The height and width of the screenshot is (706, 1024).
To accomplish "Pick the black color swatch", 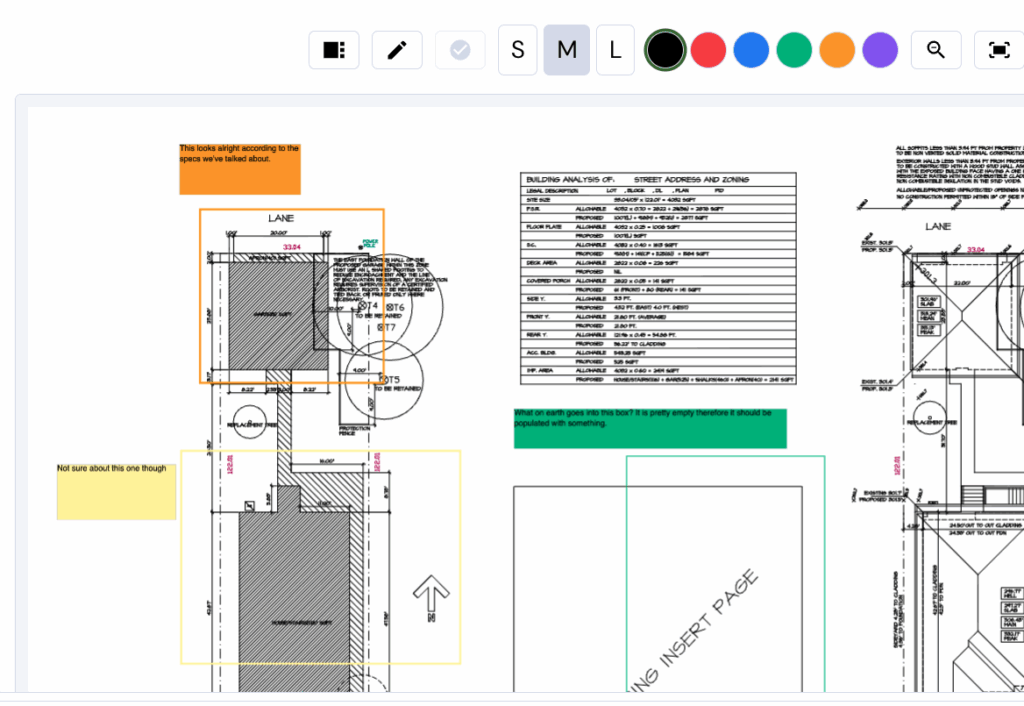I will (665, 50).
